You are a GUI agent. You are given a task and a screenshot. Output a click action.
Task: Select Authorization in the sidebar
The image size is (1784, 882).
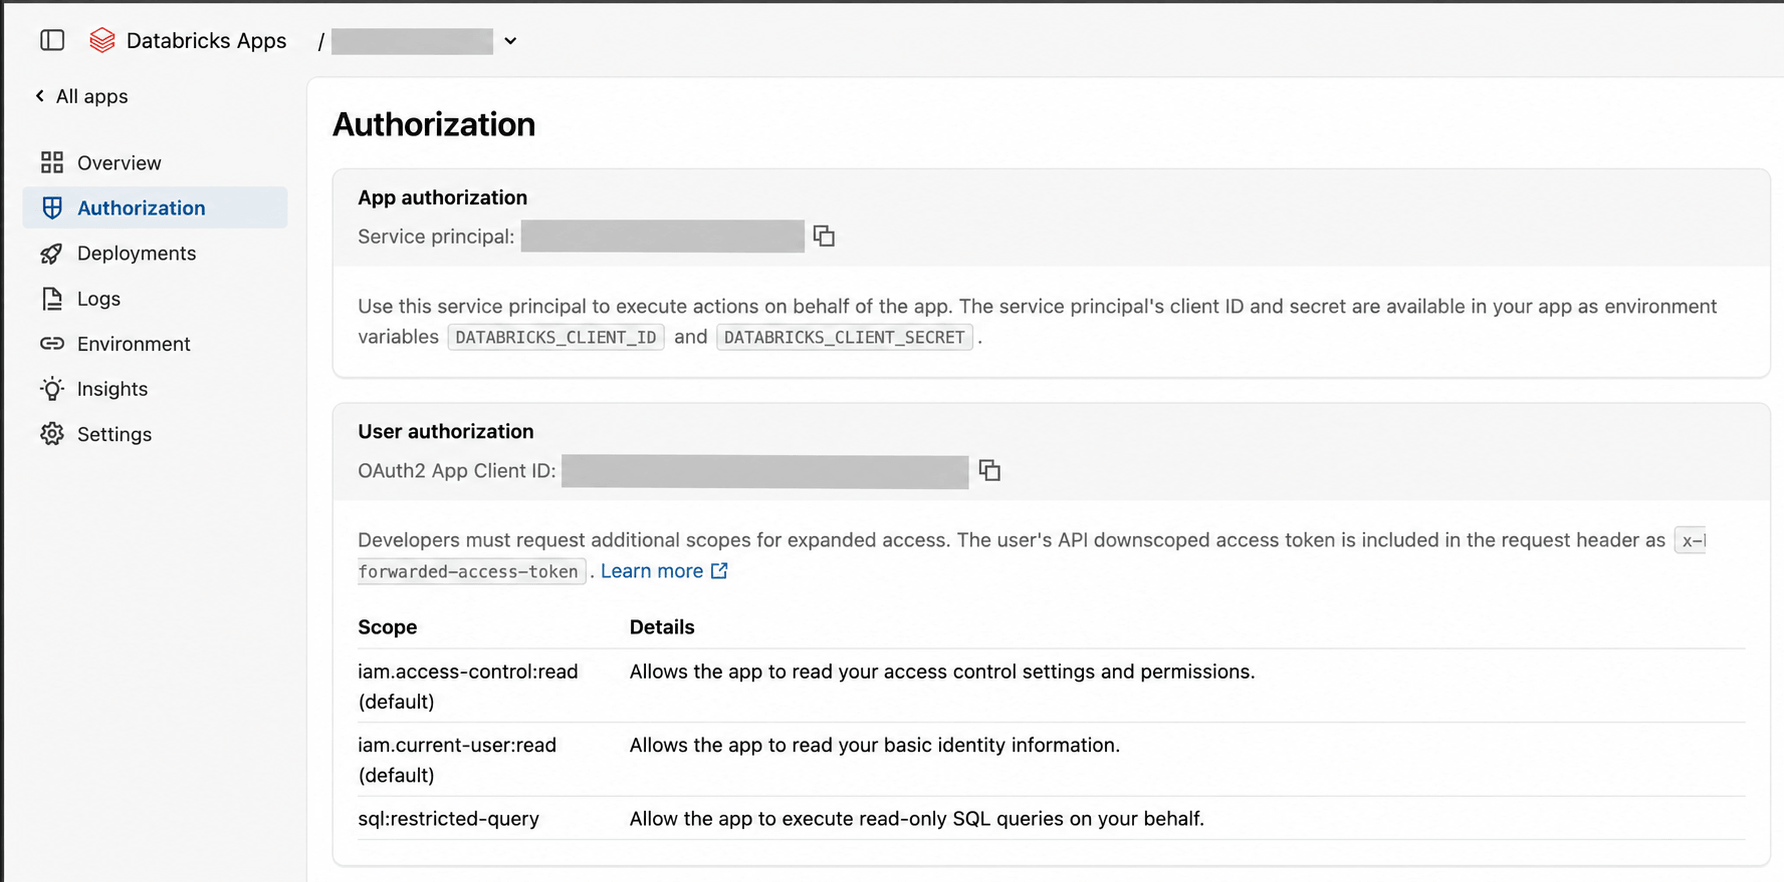coord(155,207)
